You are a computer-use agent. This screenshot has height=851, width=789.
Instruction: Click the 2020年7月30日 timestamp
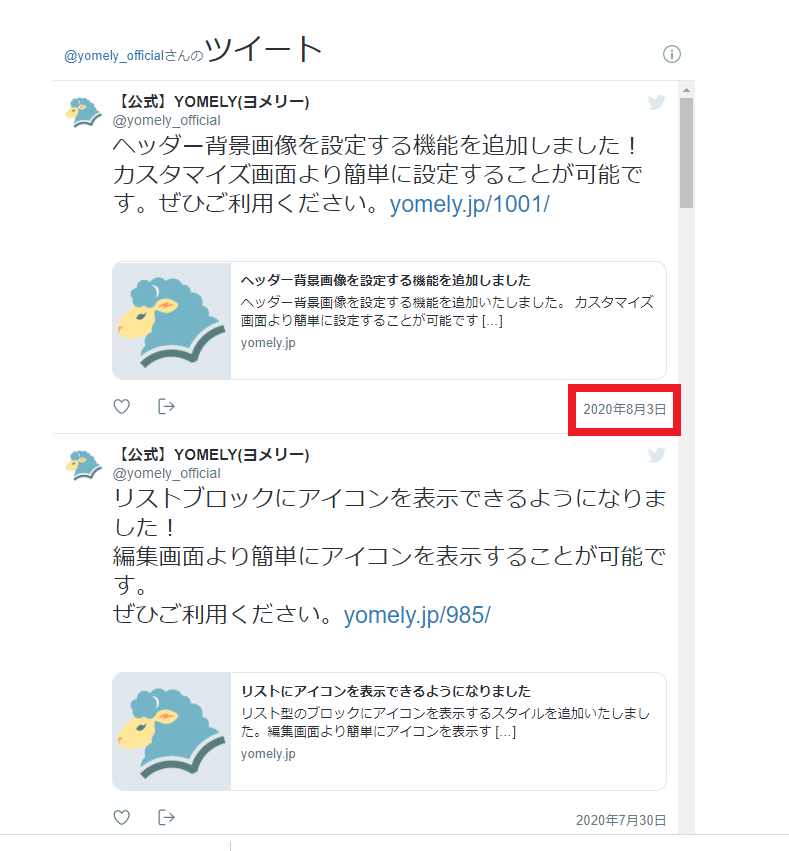click(621, 820)
